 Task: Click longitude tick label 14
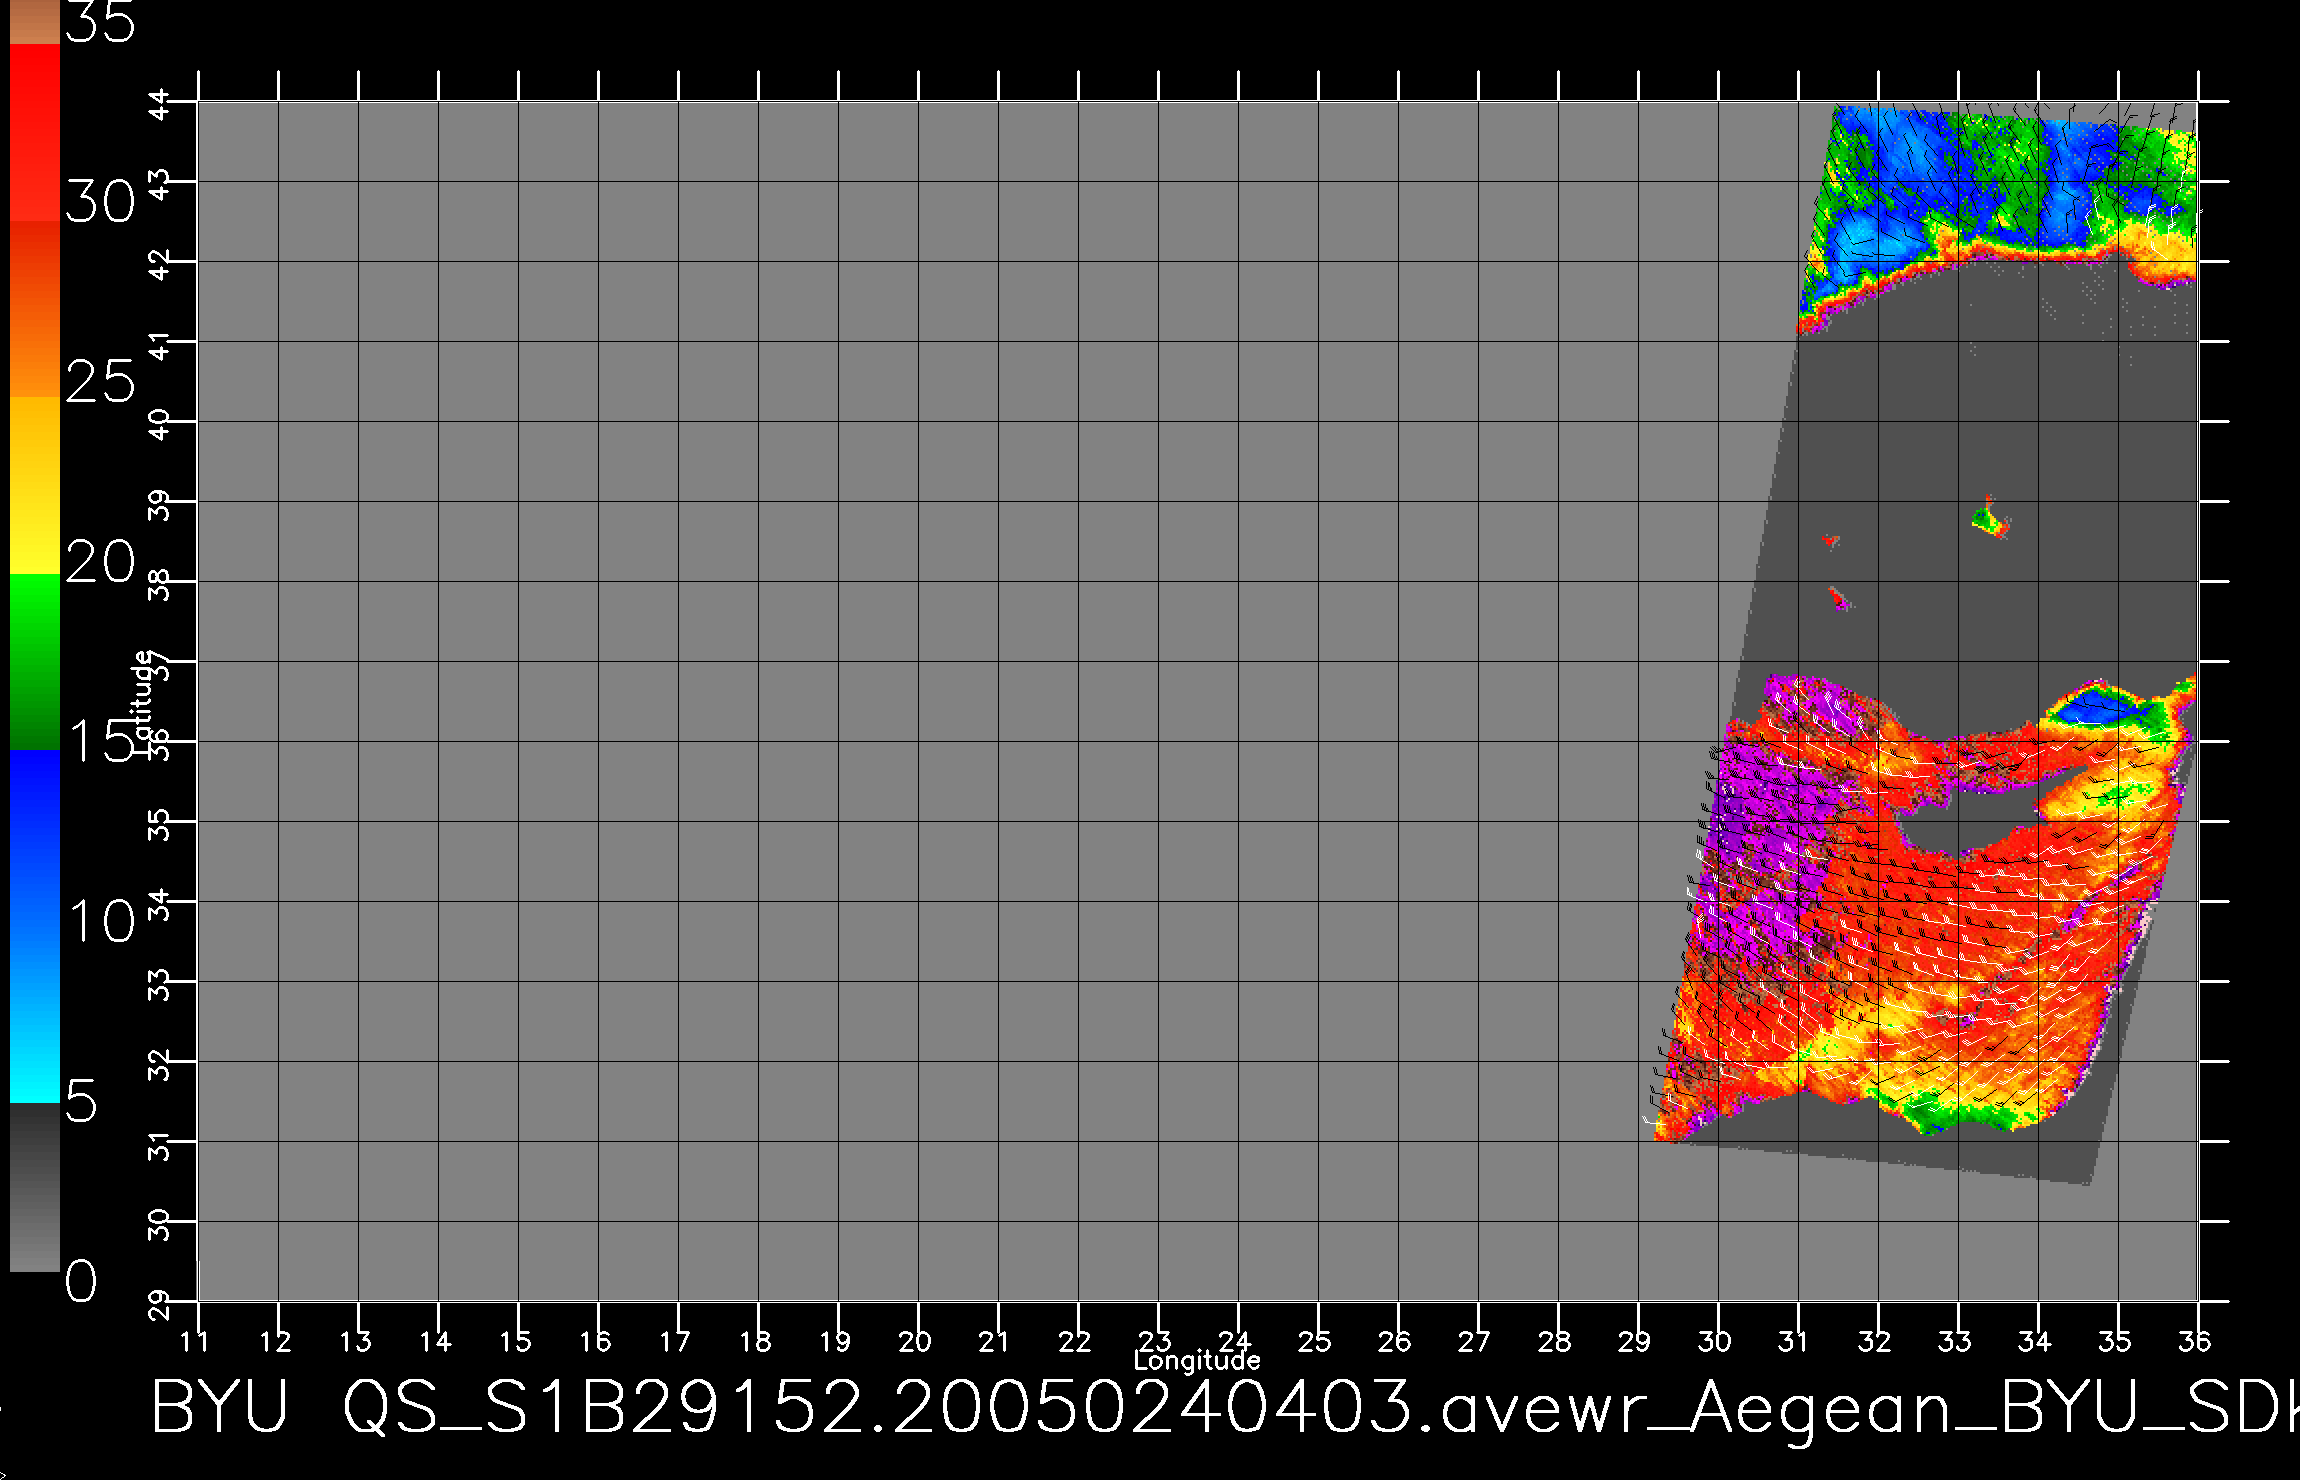point(435,1341)
